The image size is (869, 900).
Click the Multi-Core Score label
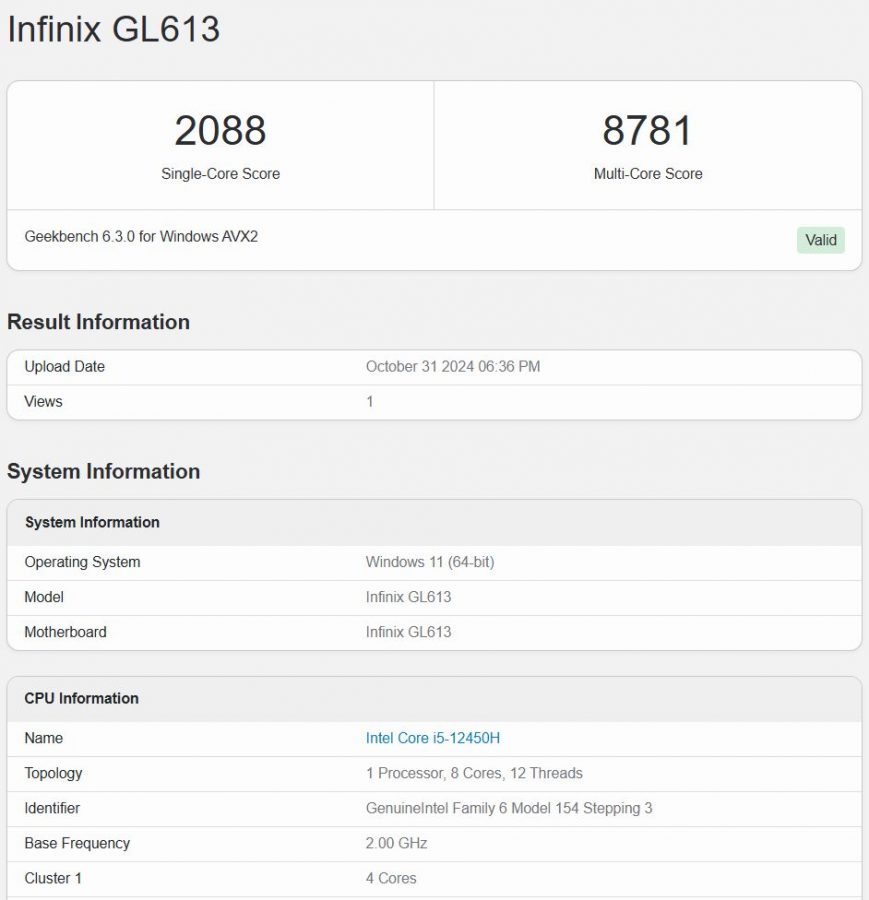pyautogui.click(x=648, y=174)
